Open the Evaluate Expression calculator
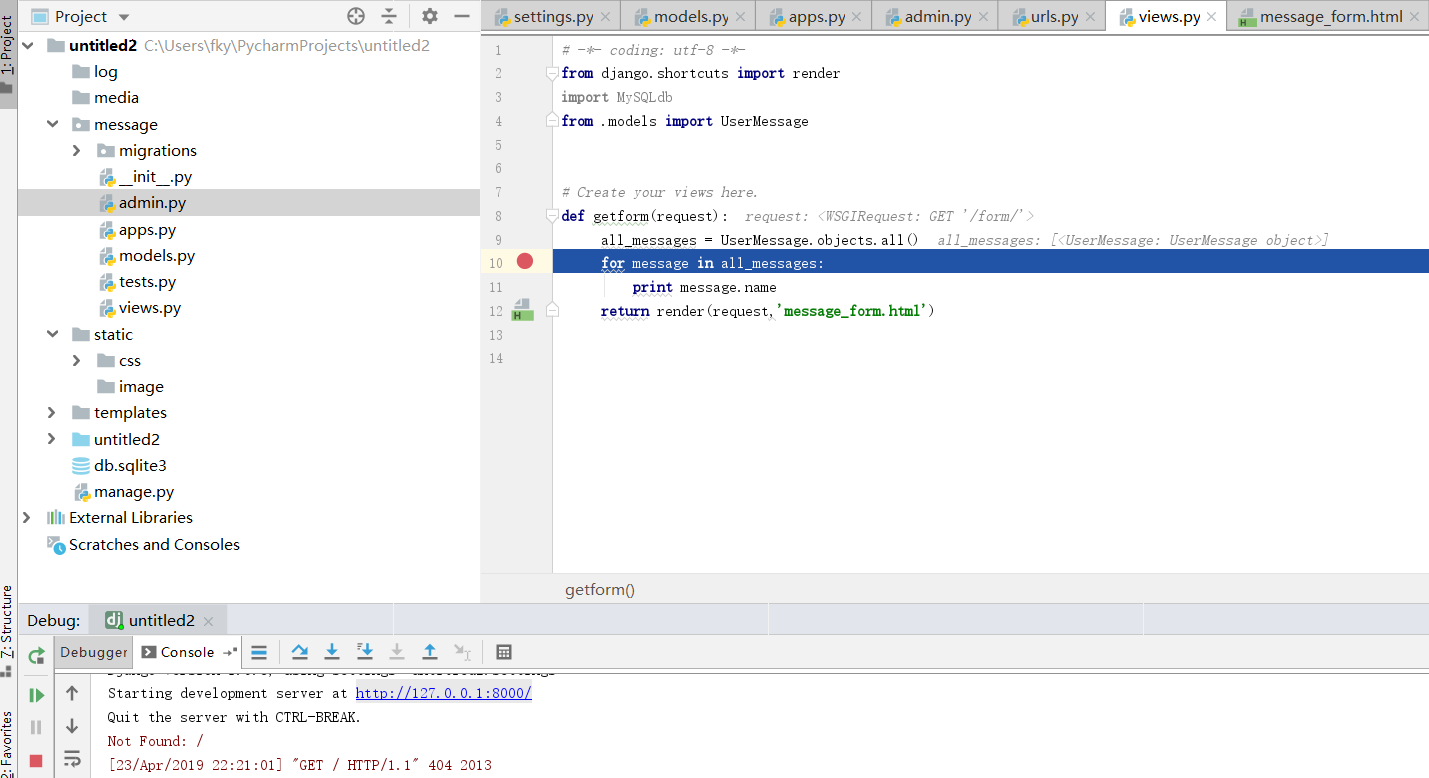This screenshot has width=1429, height=778. pos(504,652)
